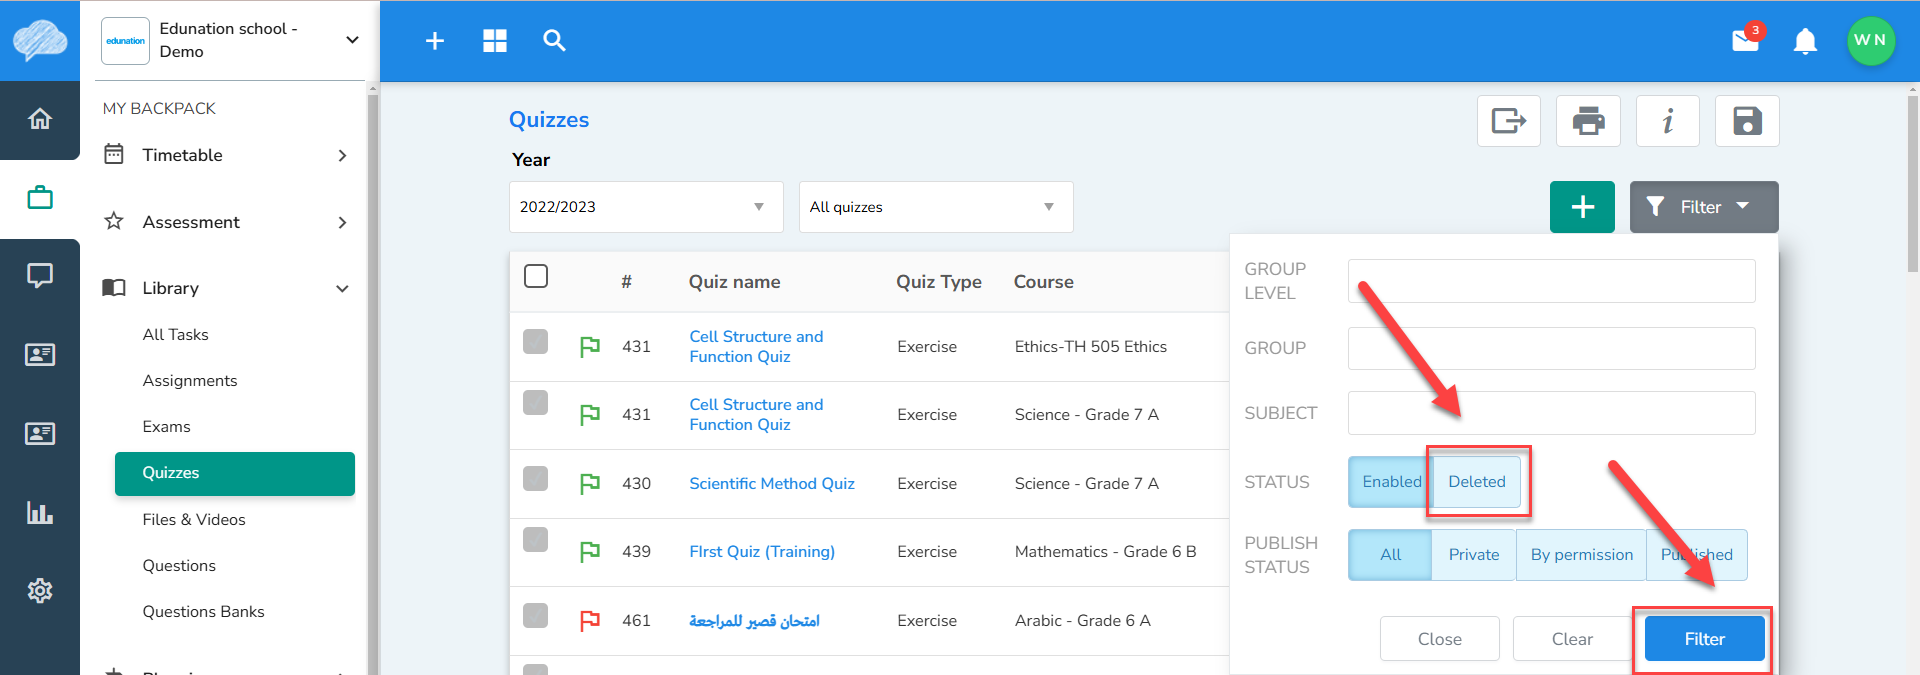Click the info icon button
Screen dimensions: 1920x675
coord(1668,121)
